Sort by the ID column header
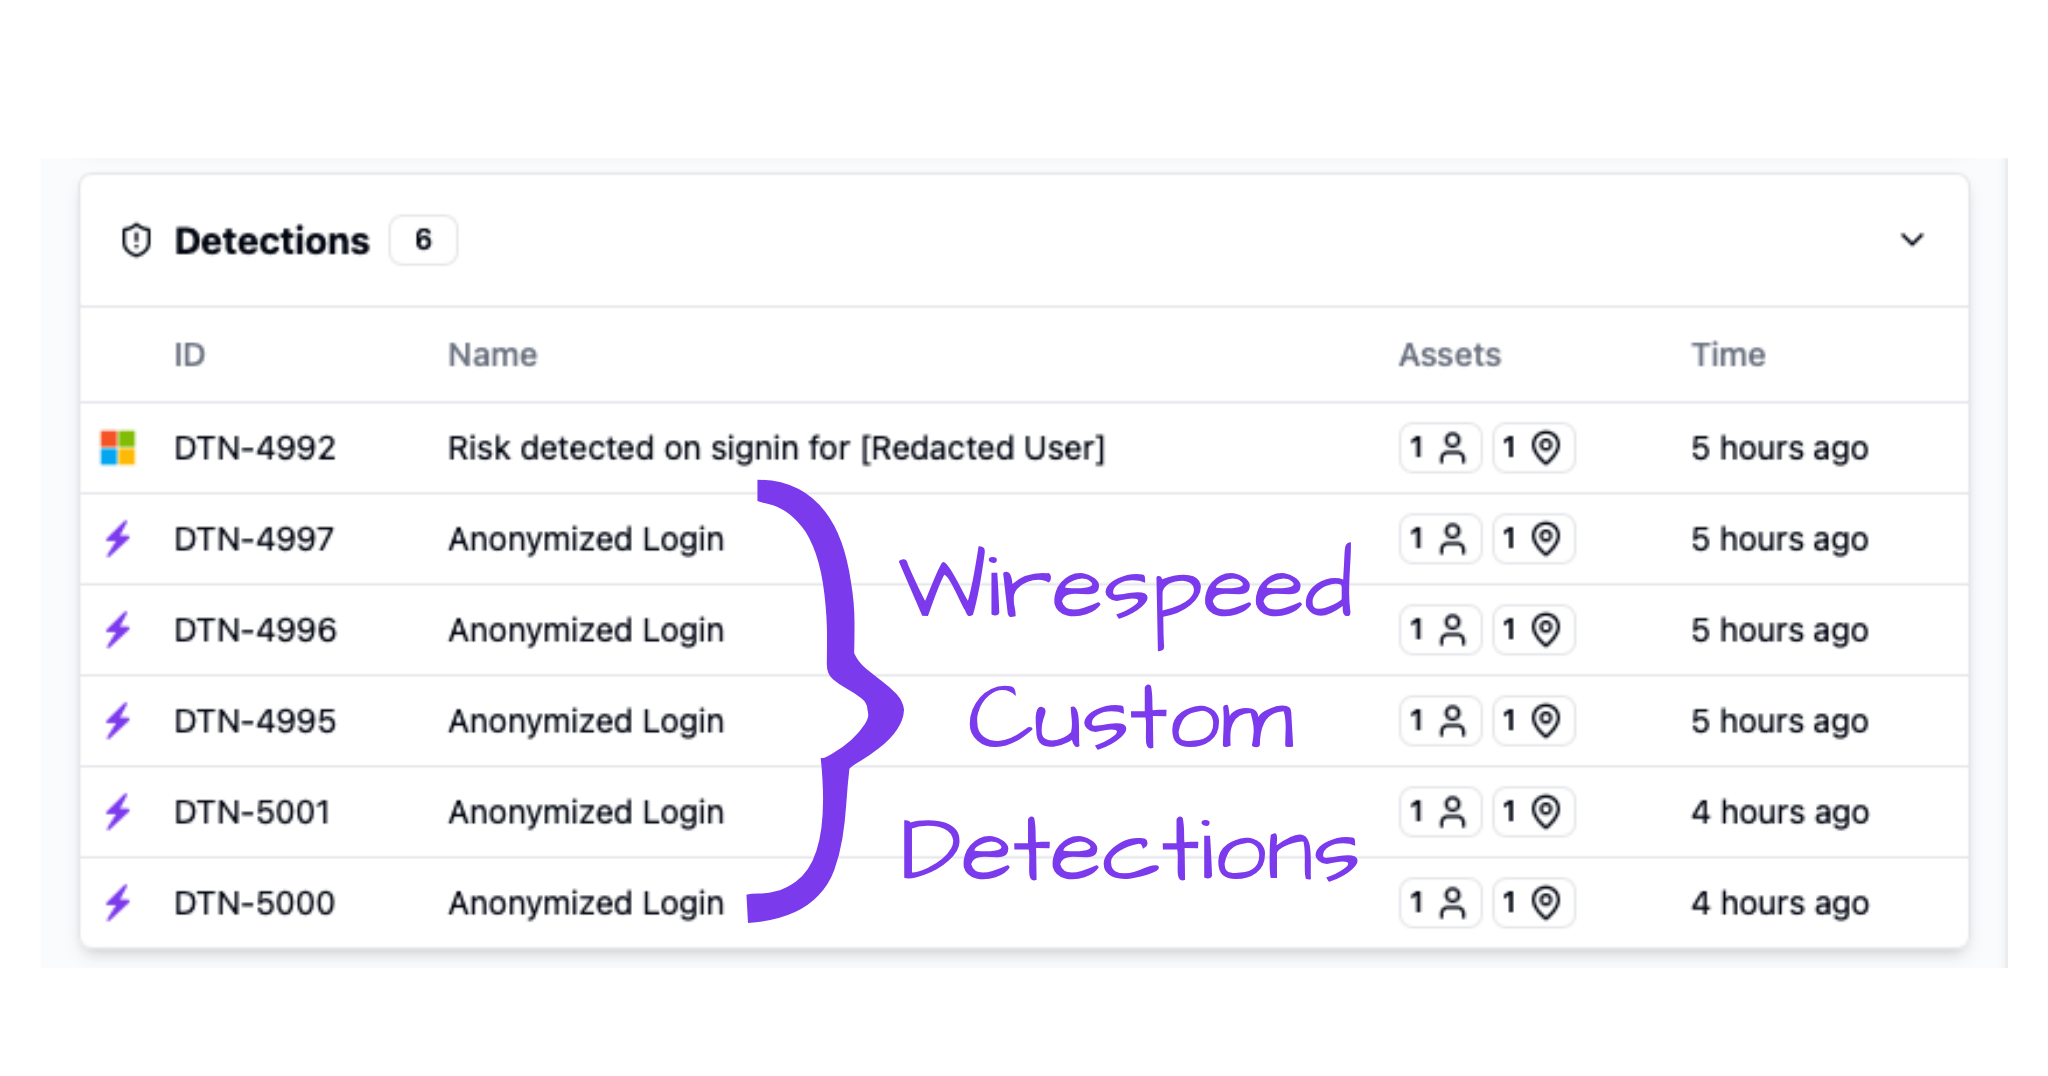This screenshot has height=1076, width=2048. 189,354
